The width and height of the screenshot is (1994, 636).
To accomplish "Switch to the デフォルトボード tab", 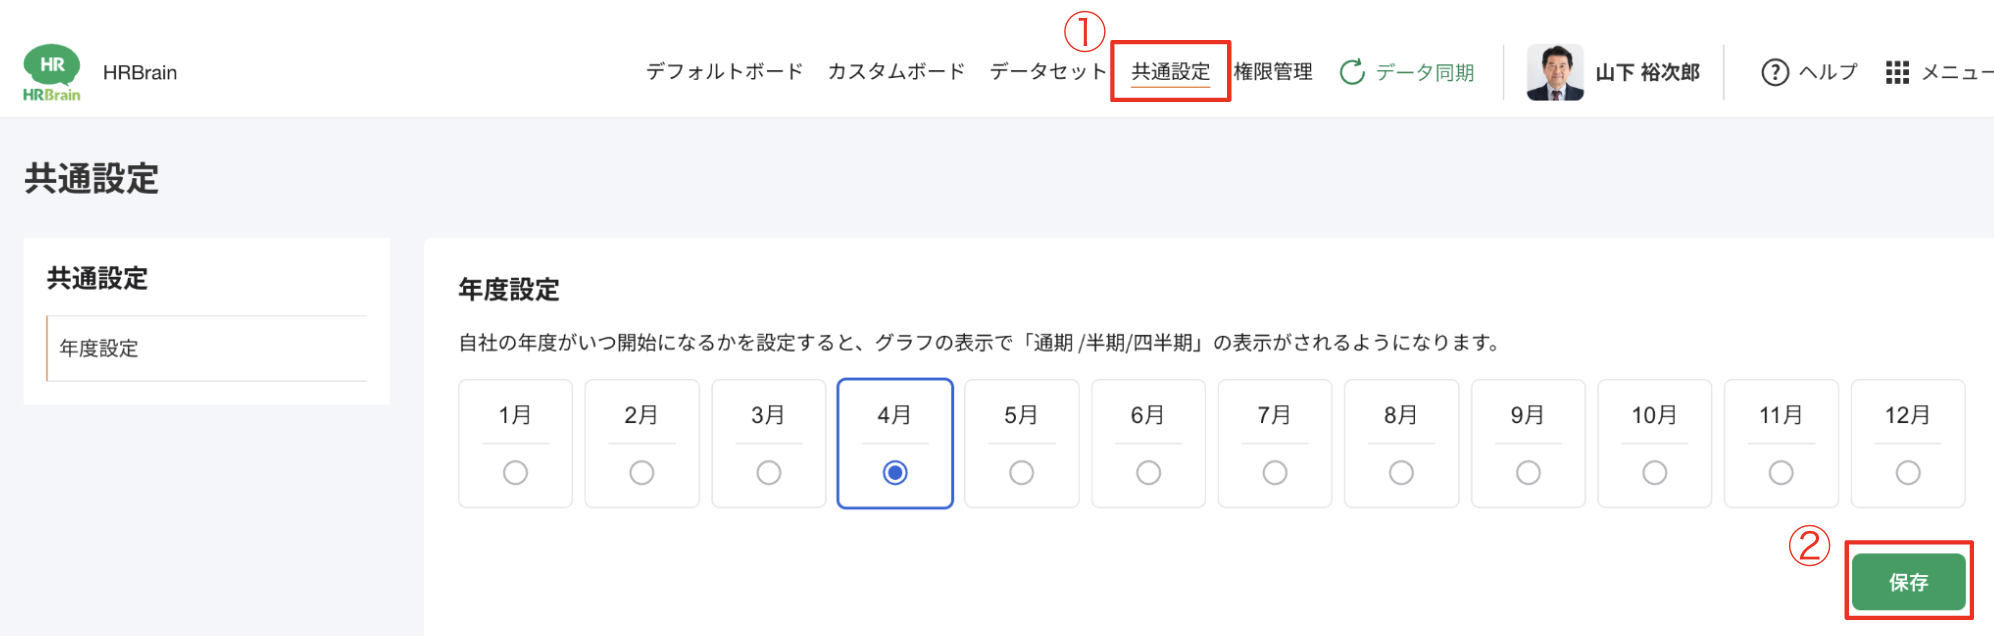I will coord(724,72).
